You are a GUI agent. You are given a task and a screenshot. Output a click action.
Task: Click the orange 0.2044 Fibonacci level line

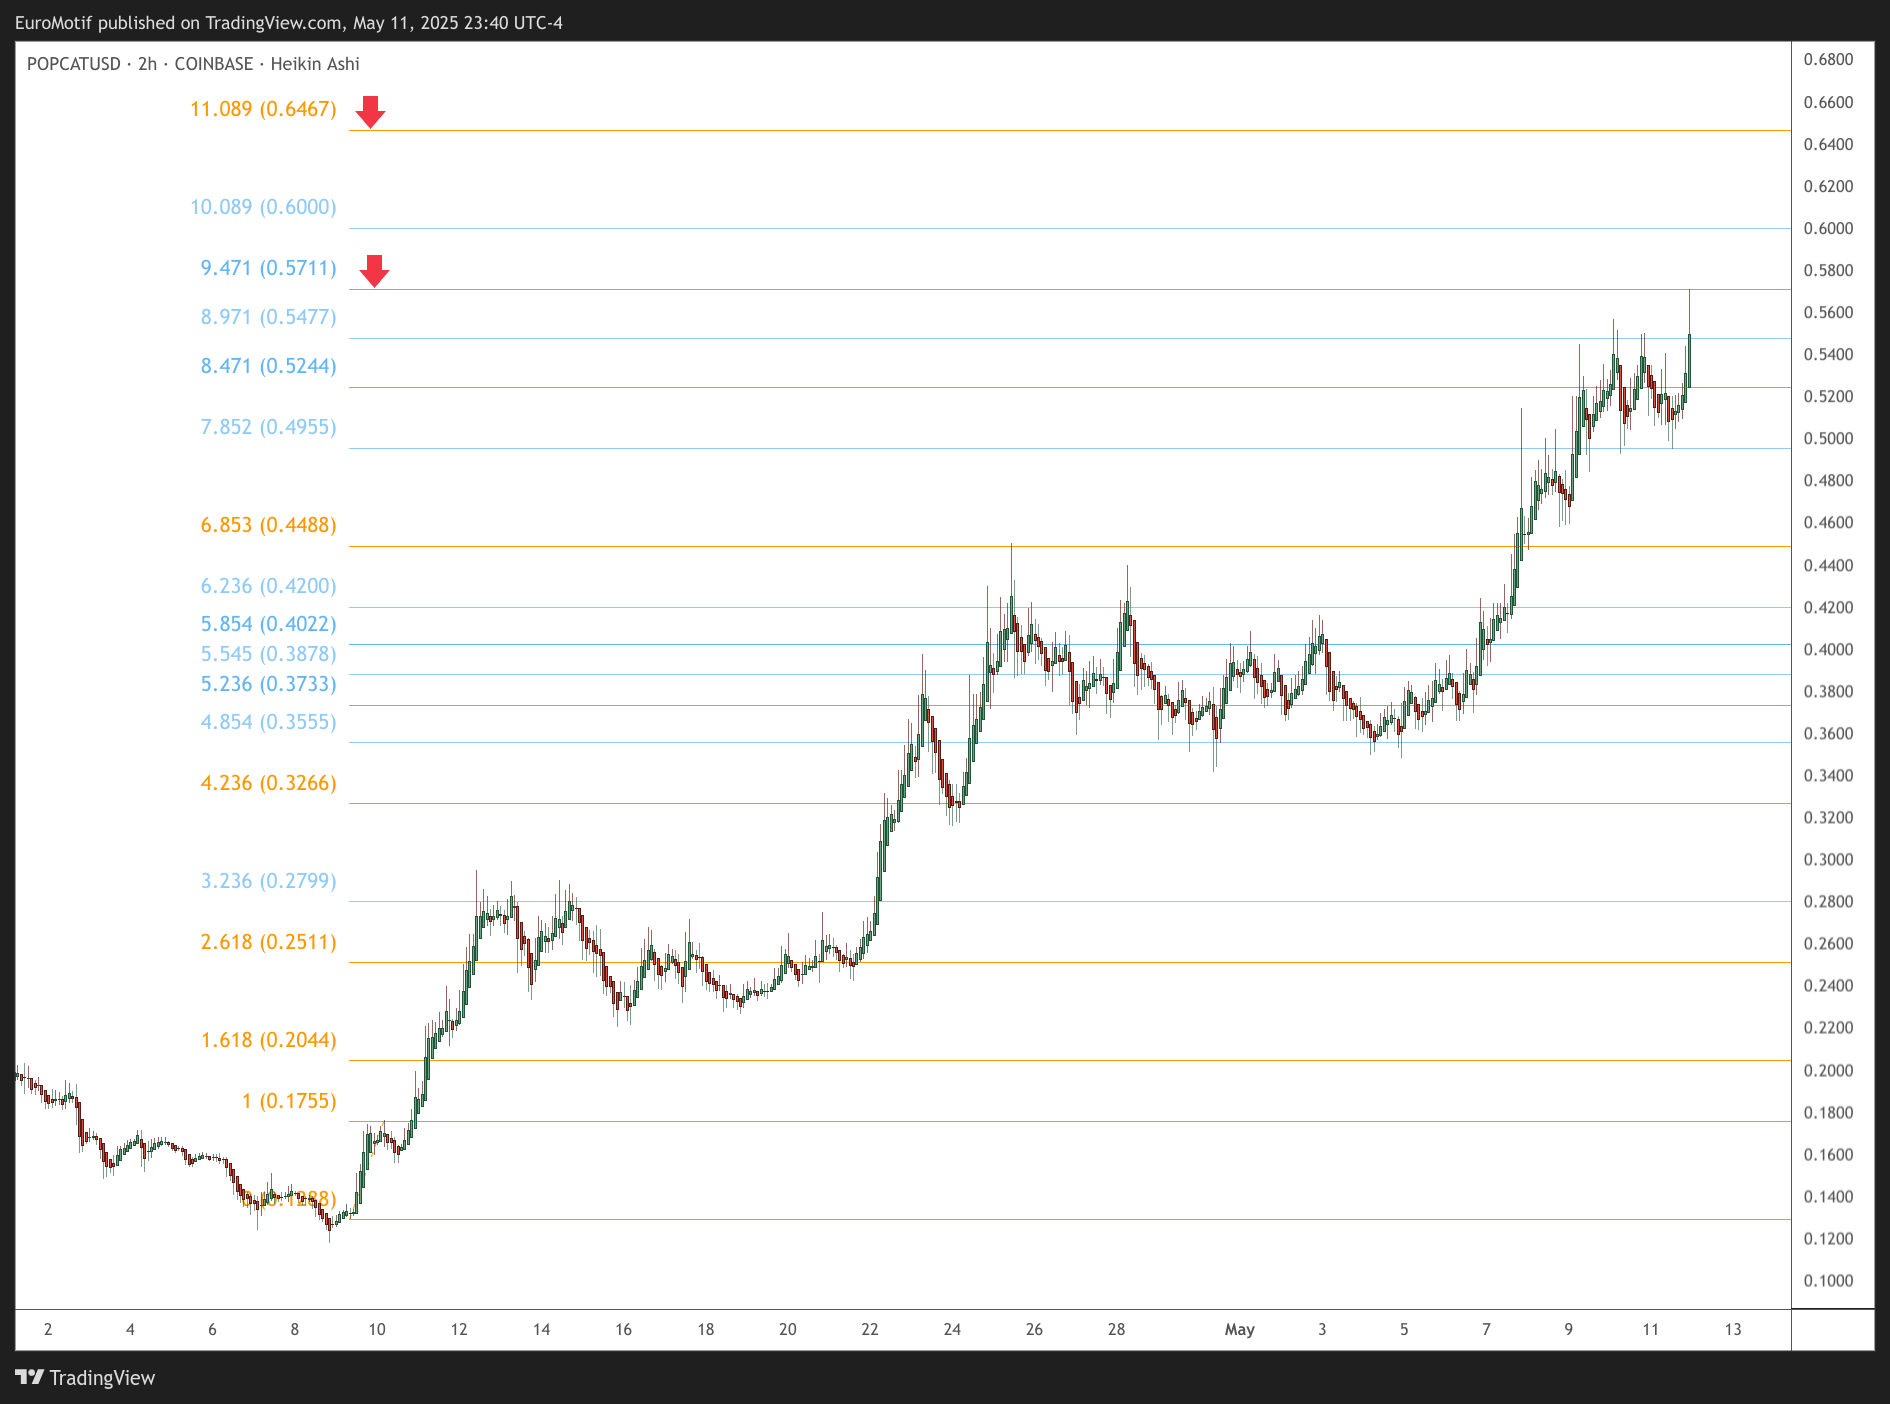point(1070,1060)
